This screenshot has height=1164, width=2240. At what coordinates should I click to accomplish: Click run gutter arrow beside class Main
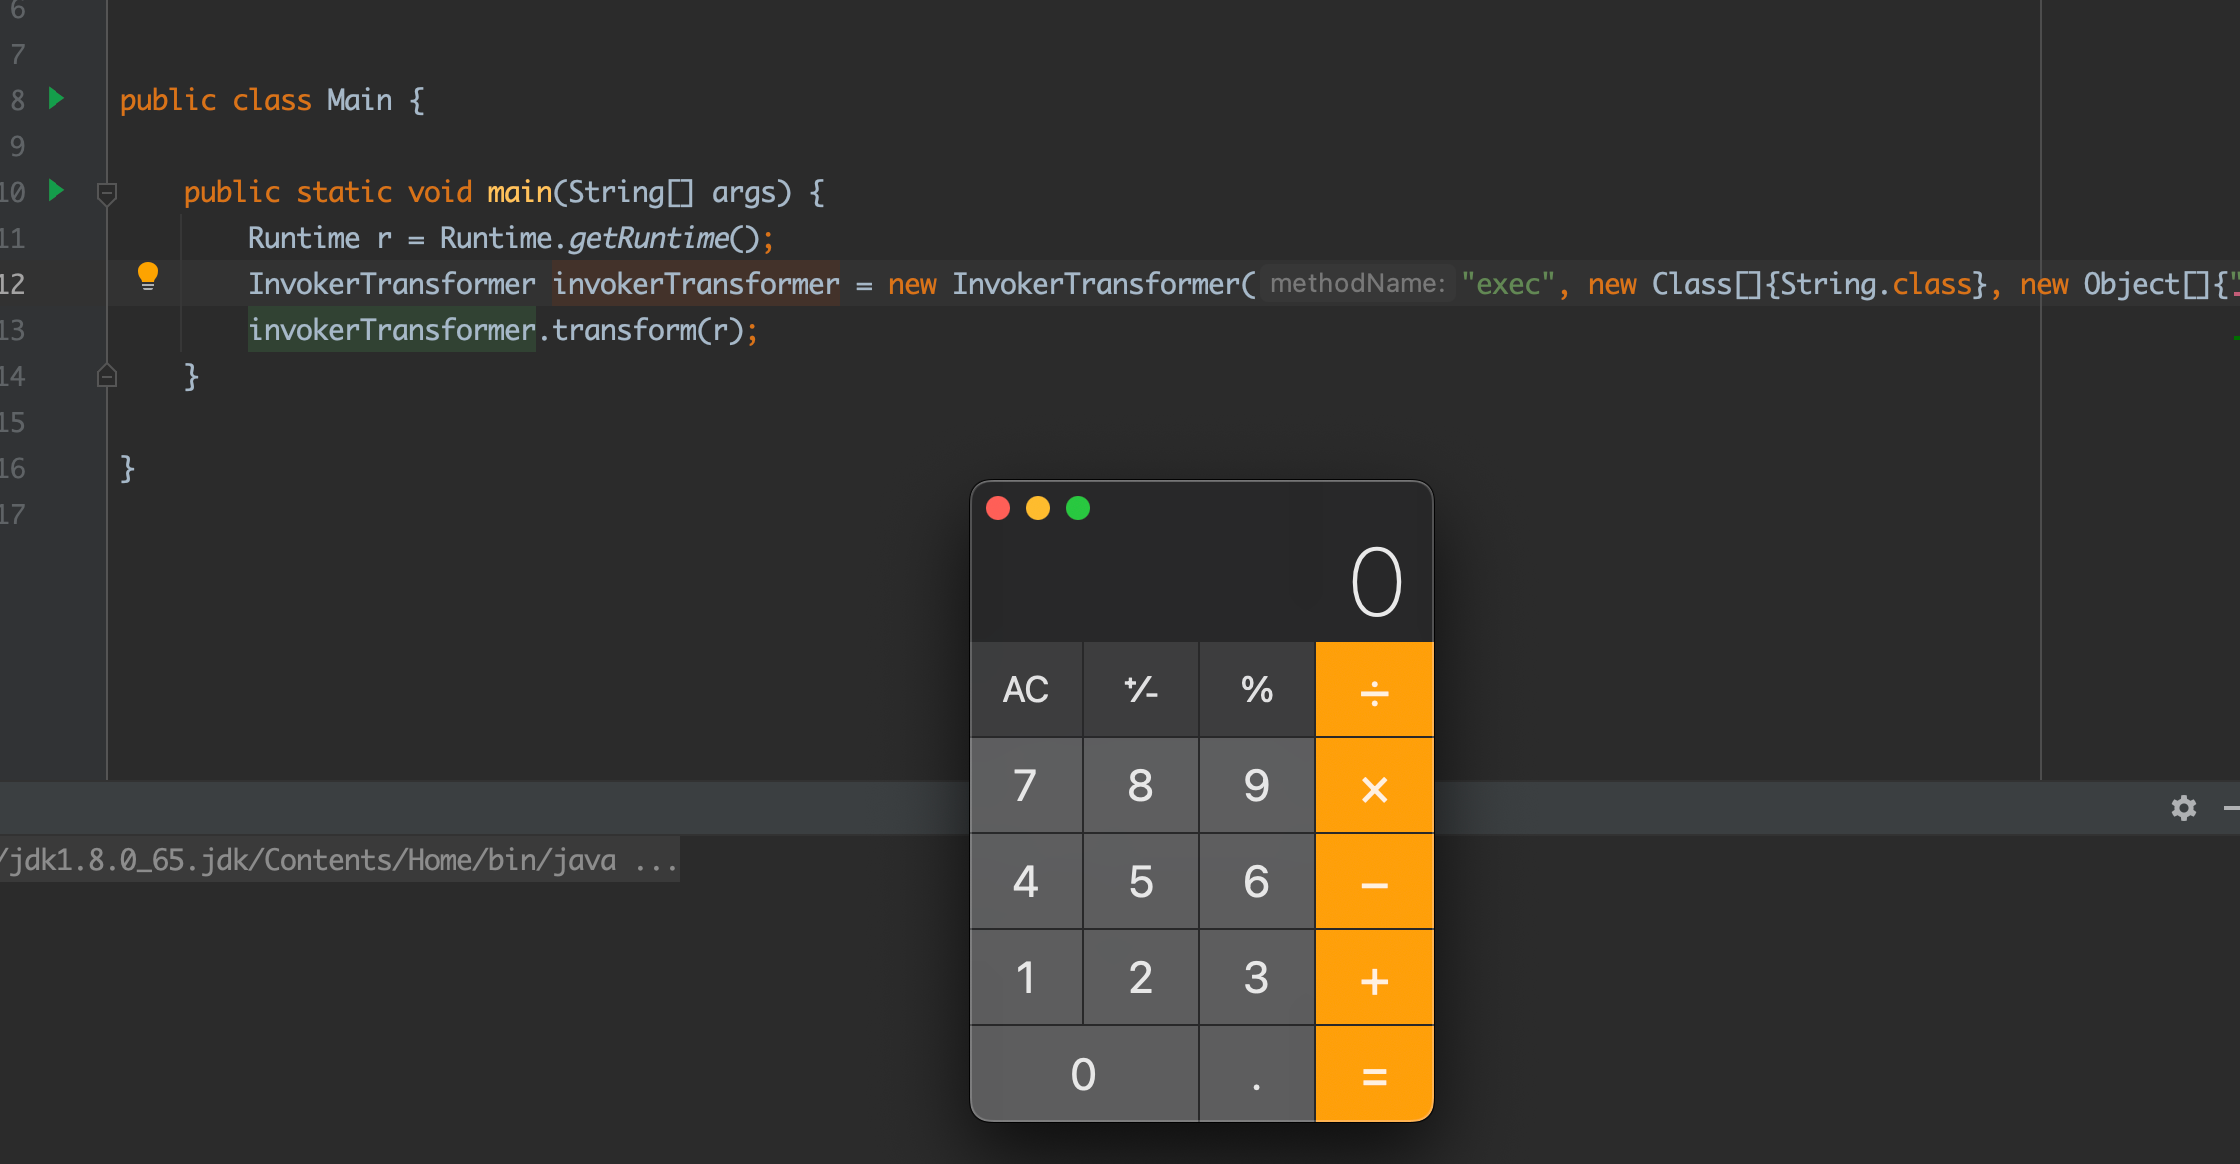(56, 98)
